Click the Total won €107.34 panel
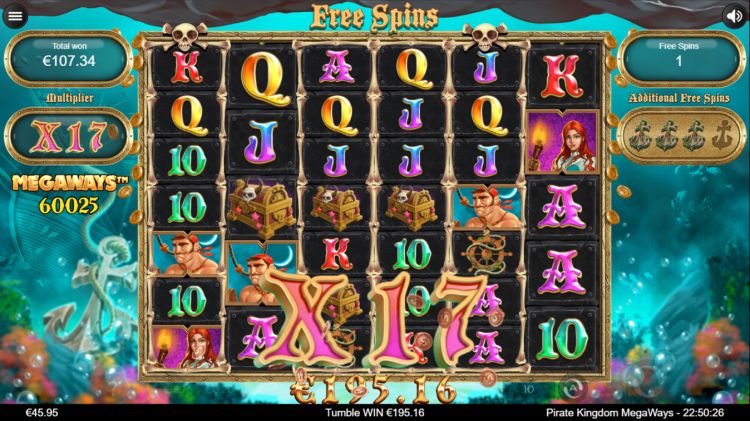The image size is (750, 421). tap(69, 58)
